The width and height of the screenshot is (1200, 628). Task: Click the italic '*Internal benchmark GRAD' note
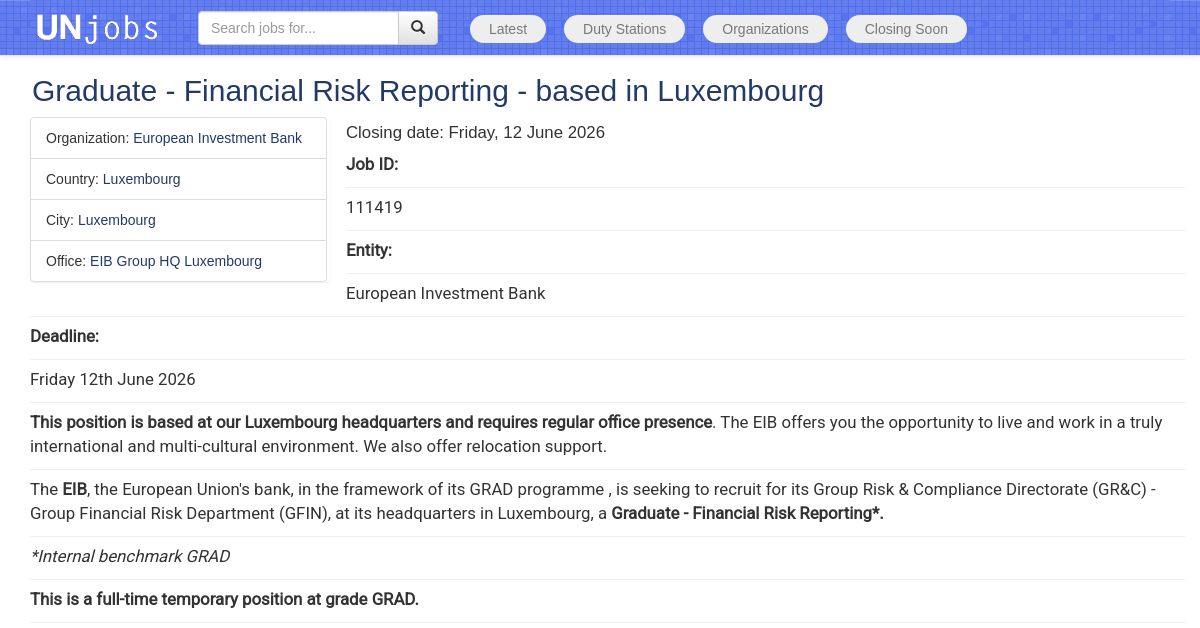point(130,556)
